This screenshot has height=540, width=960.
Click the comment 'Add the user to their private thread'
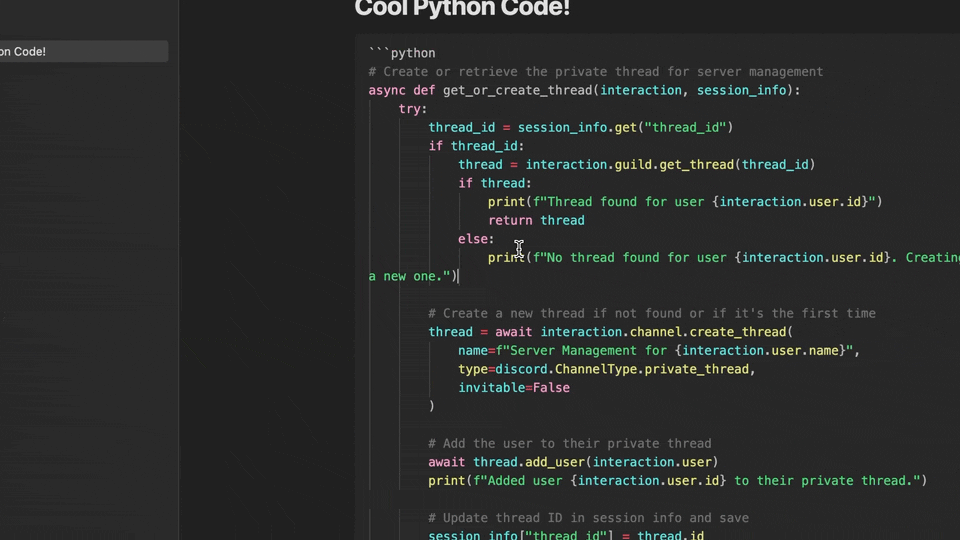point(570,443)
